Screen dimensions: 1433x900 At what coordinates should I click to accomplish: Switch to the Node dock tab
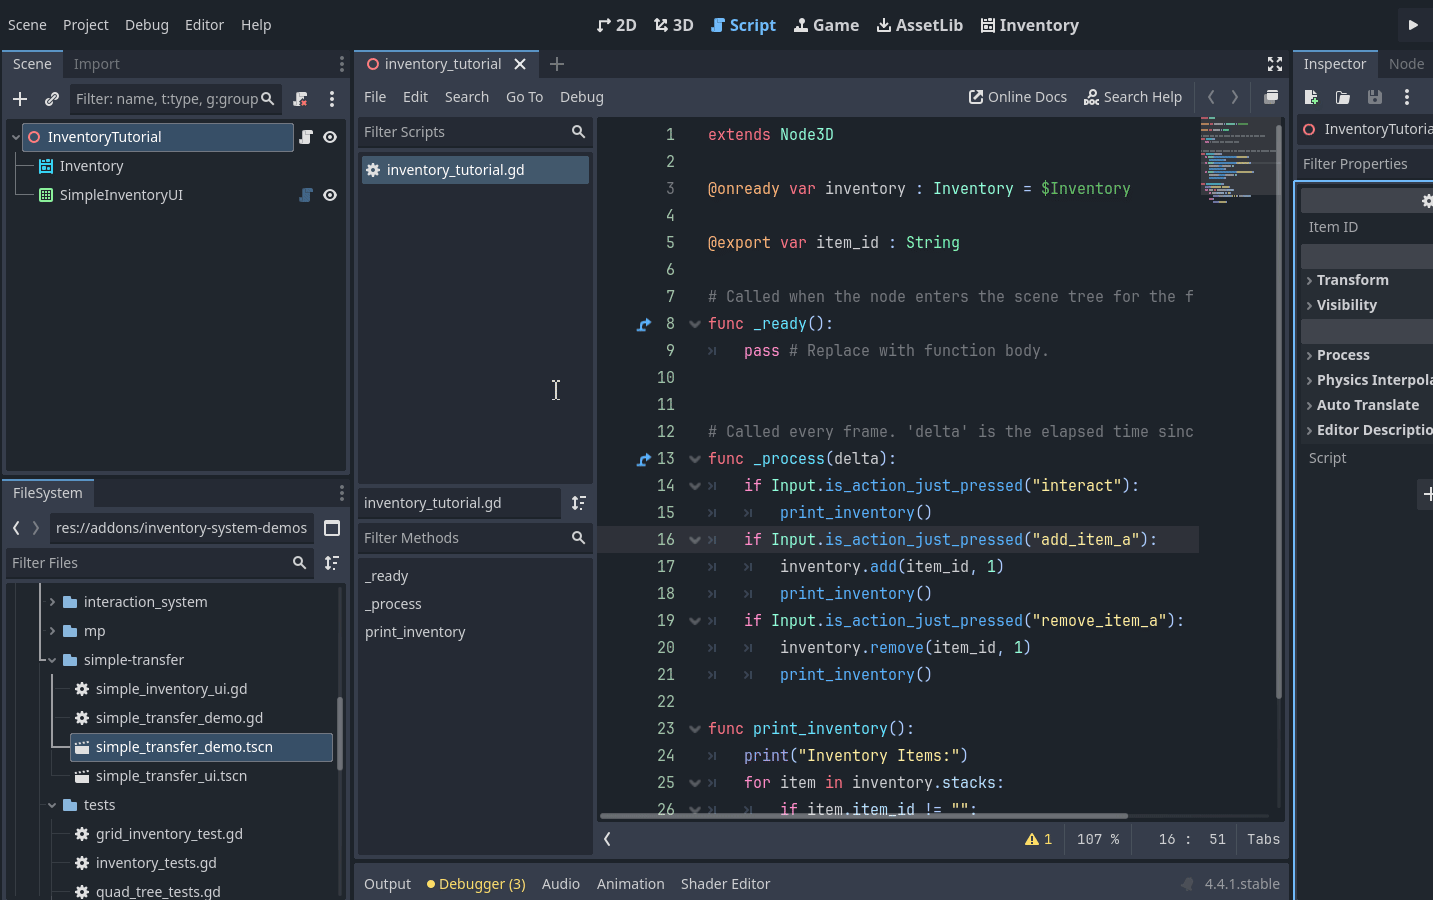coord(1406,64)
